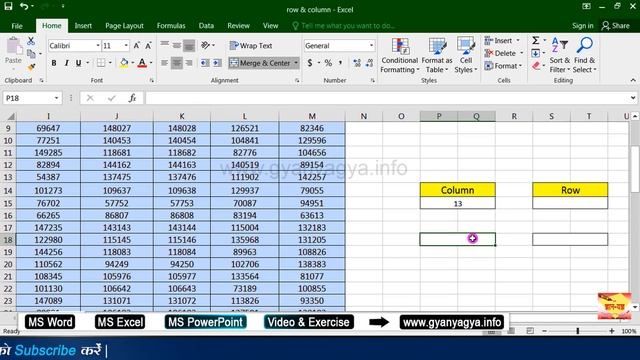Open the File tab

tap(17, 26)
